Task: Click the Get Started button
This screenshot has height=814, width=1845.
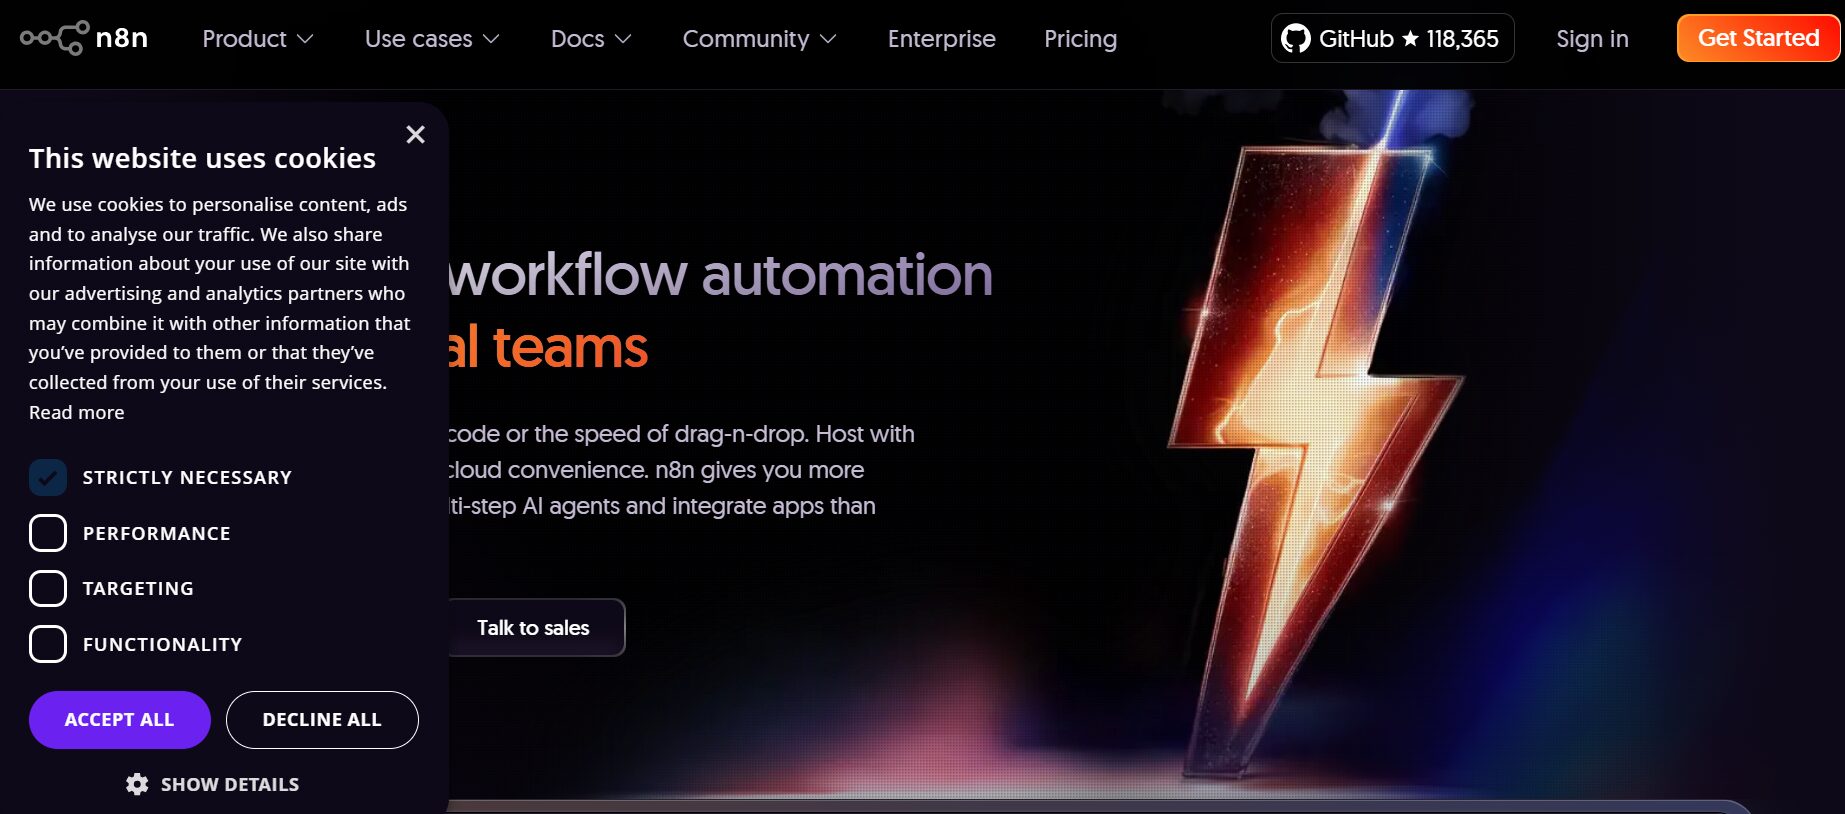Action: [x=1758, y=38]
